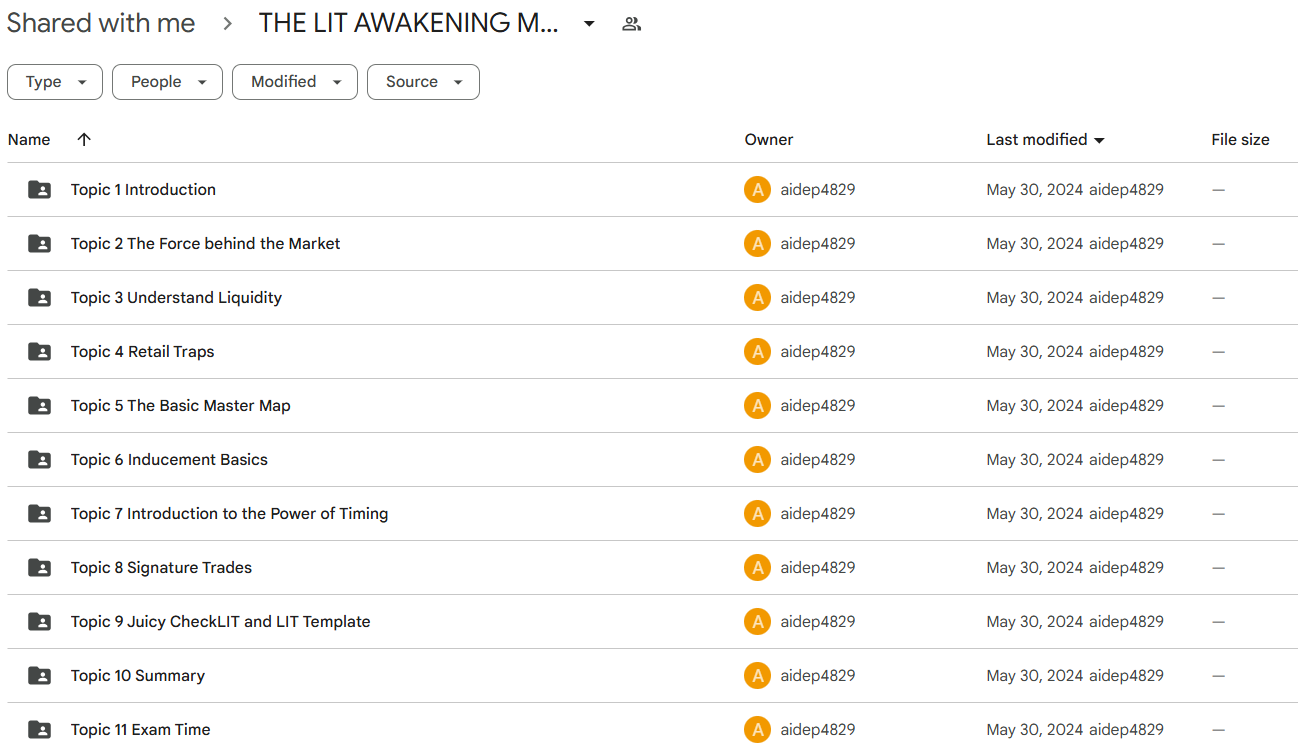The image size is (1298, 756).
Task: Click the May 30, 2024 date in Topic 11 row
Action: (1035, 729)
